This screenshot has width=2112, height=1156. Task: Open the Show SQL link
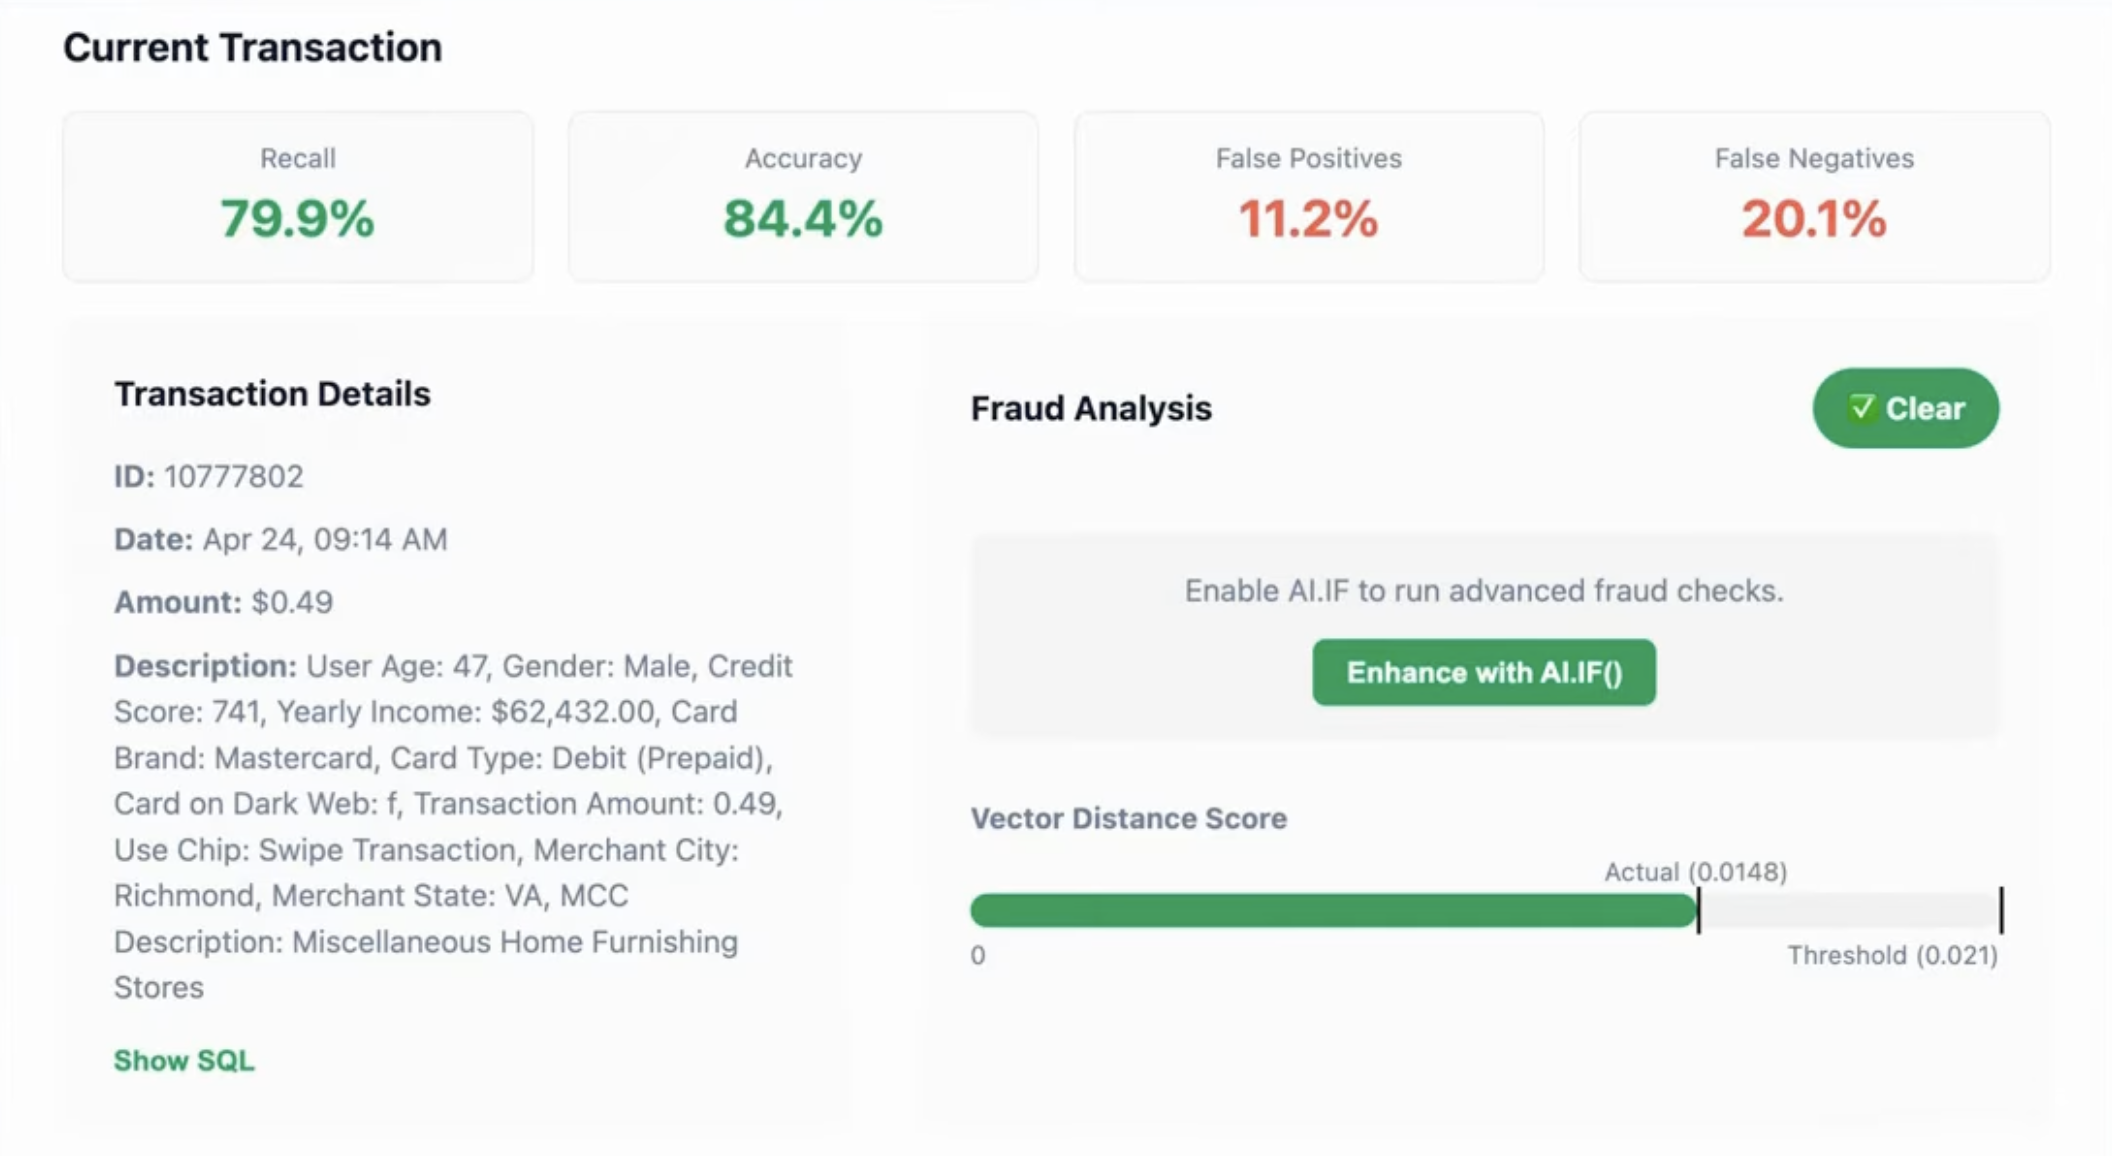coord(184,1060)
